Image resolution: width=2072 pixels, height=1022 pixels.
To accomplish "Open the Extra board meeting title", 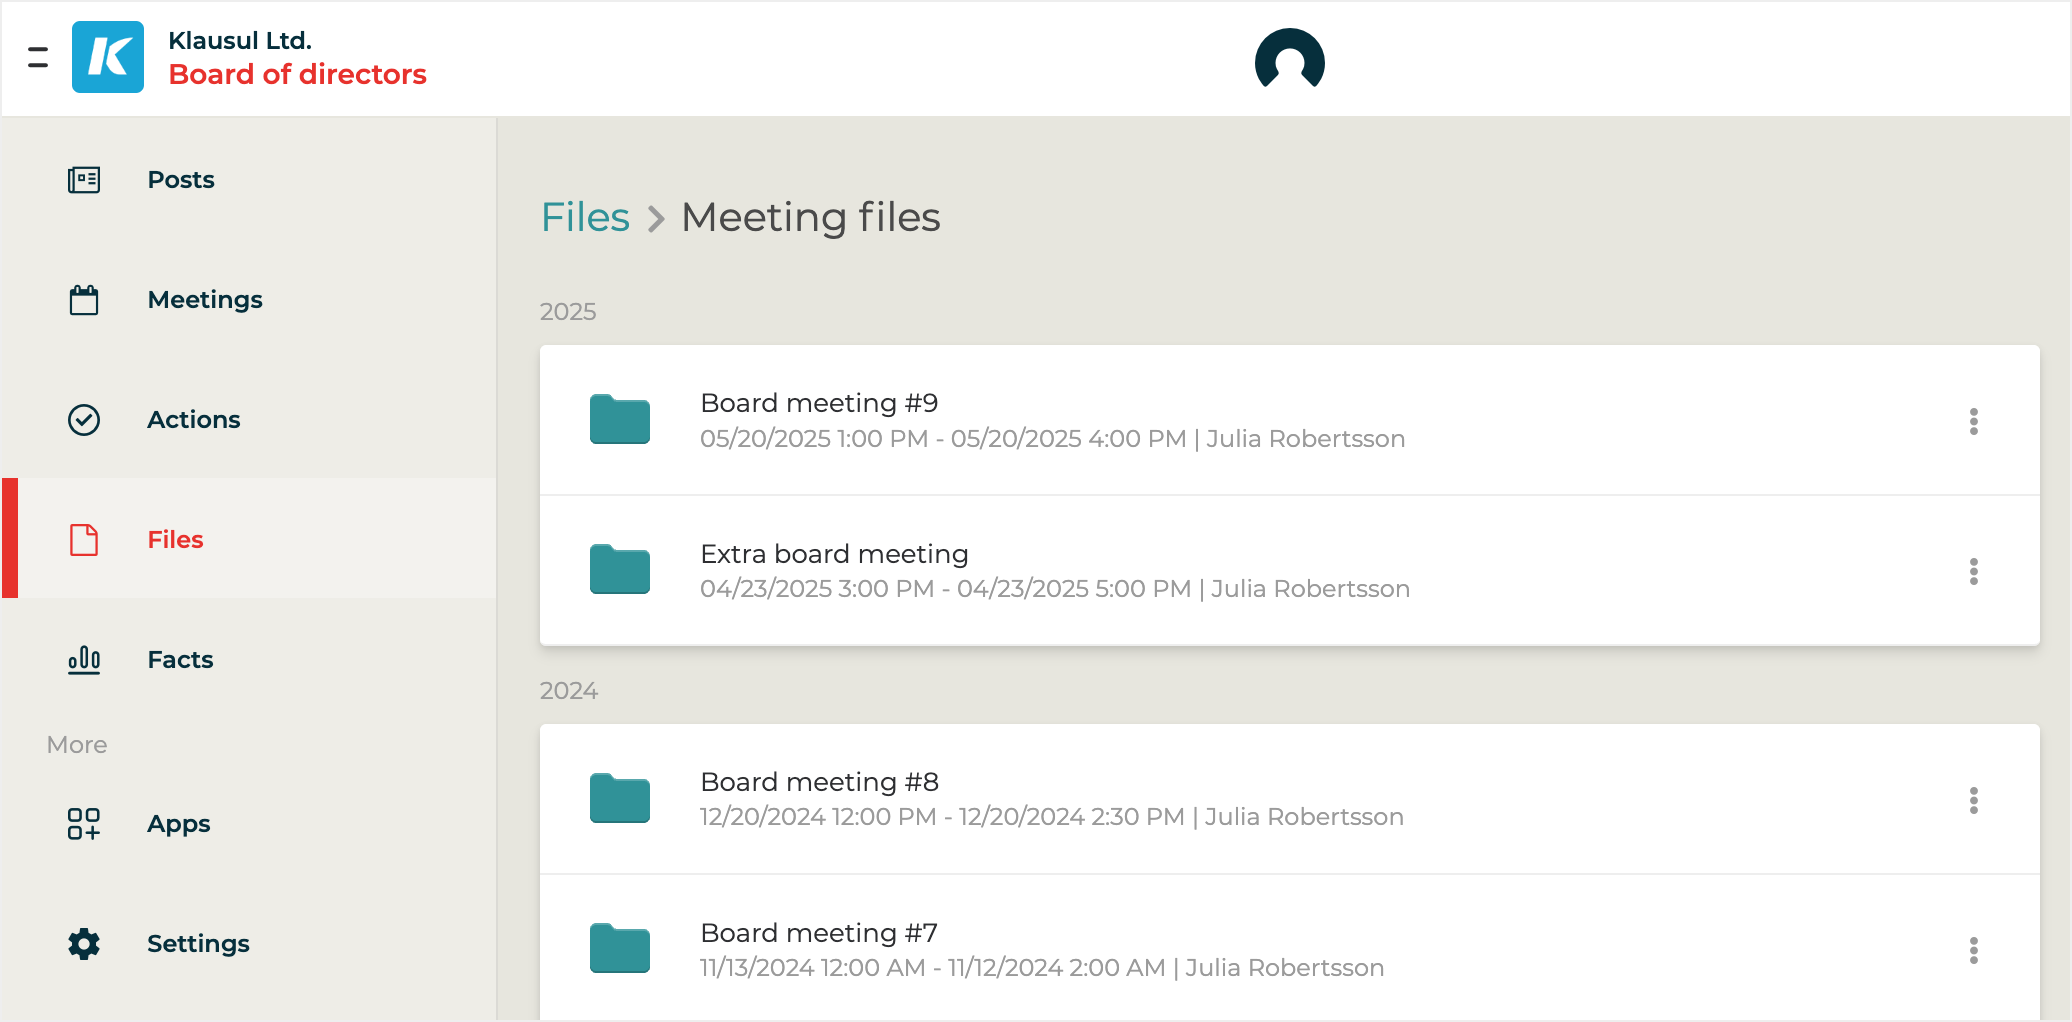I will tap(834, 554).
